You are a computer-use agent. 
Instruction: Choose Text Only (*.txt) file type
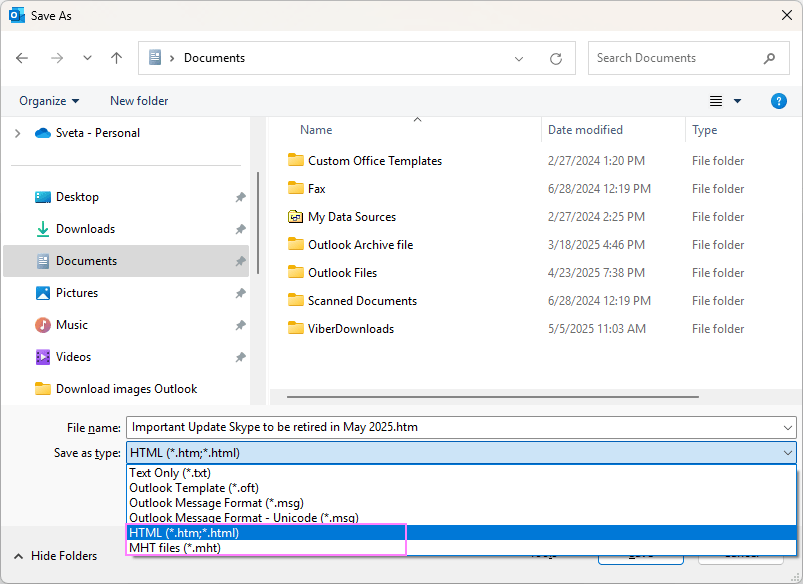pyautogui.click(x=461, y=473)
